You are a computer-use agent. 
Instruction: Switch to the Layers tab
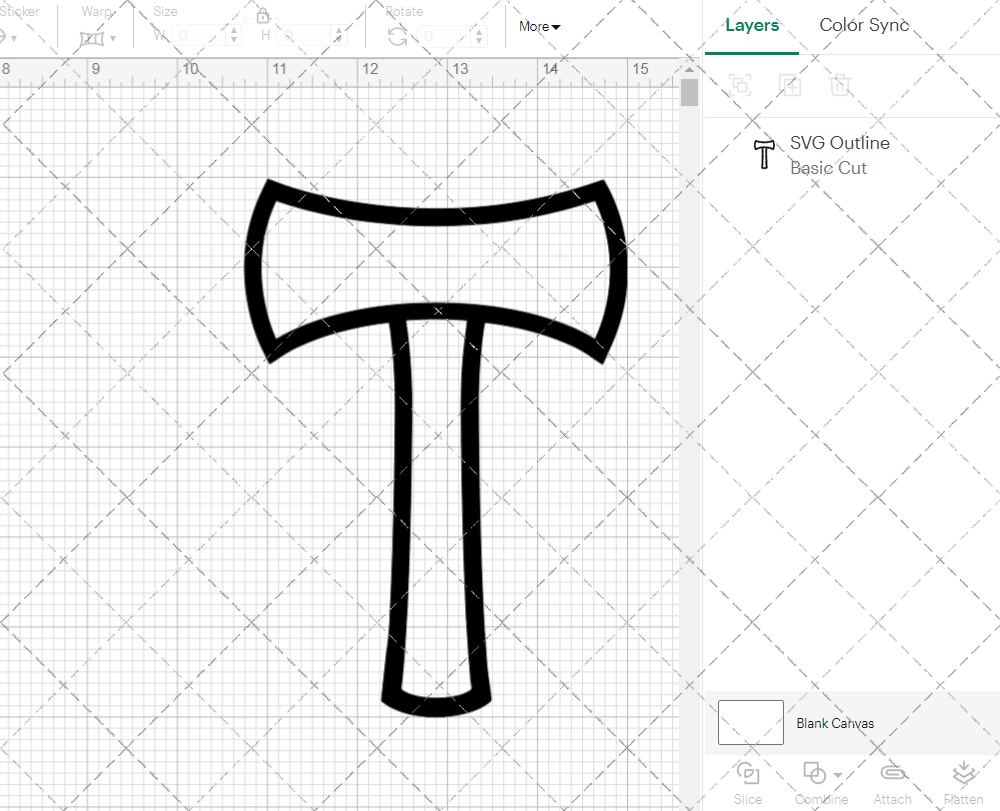(x=752, y=25)
